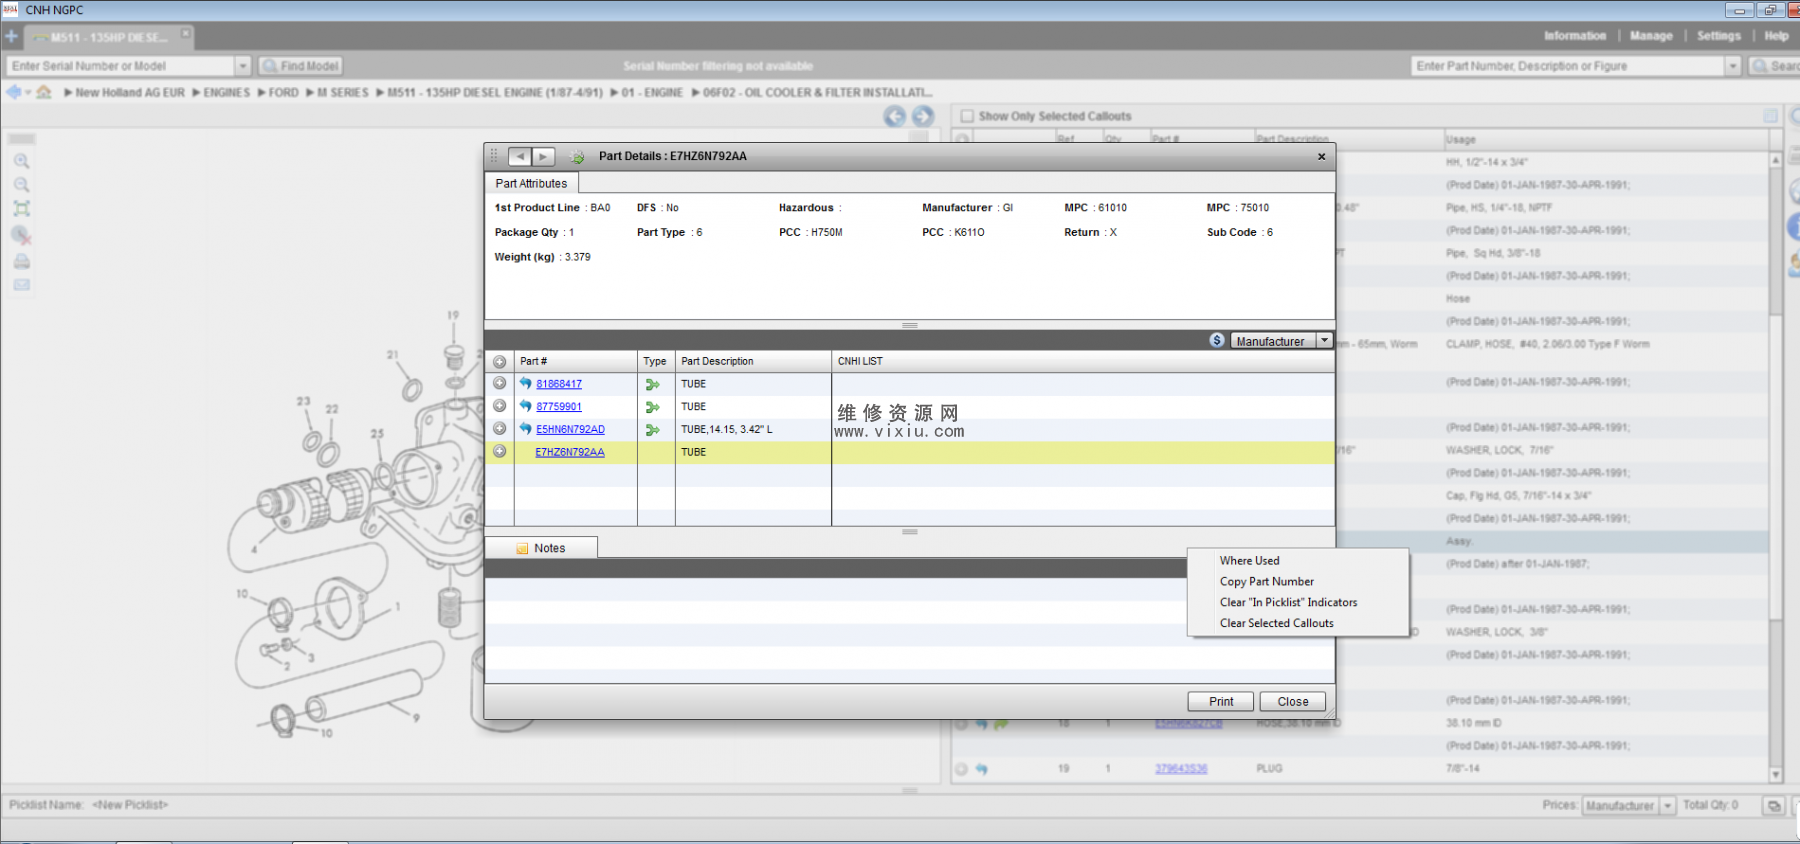
Task: Go to next part in Part Details dialog
Action: click(x=543, y=156)
